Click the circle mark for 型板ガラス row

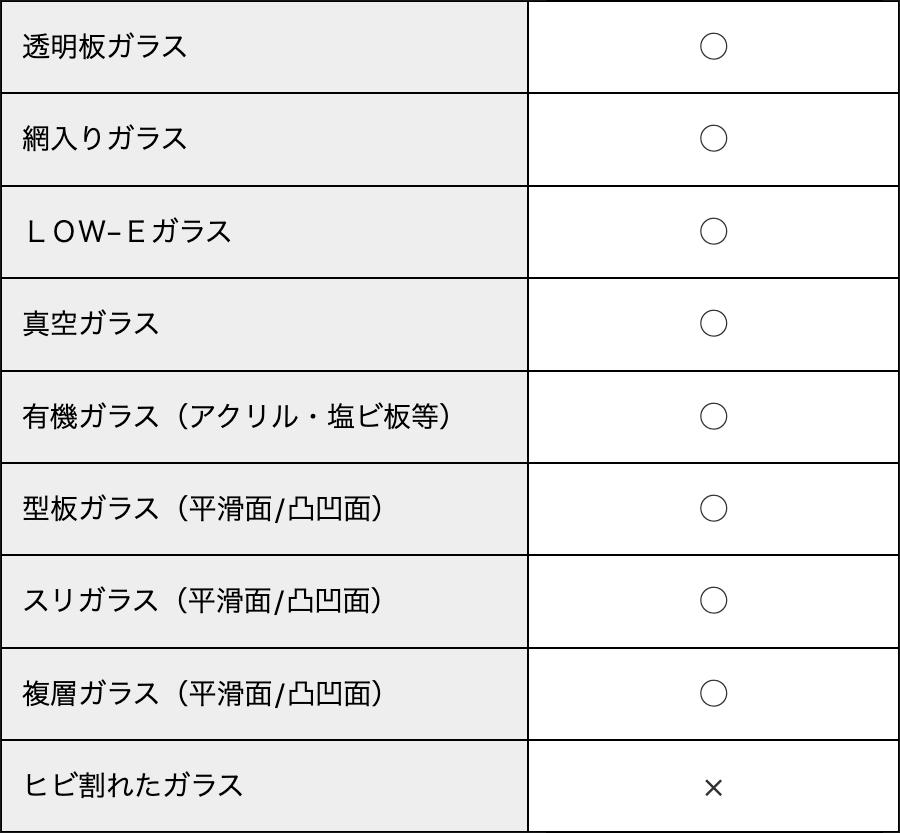pos(713,509)
